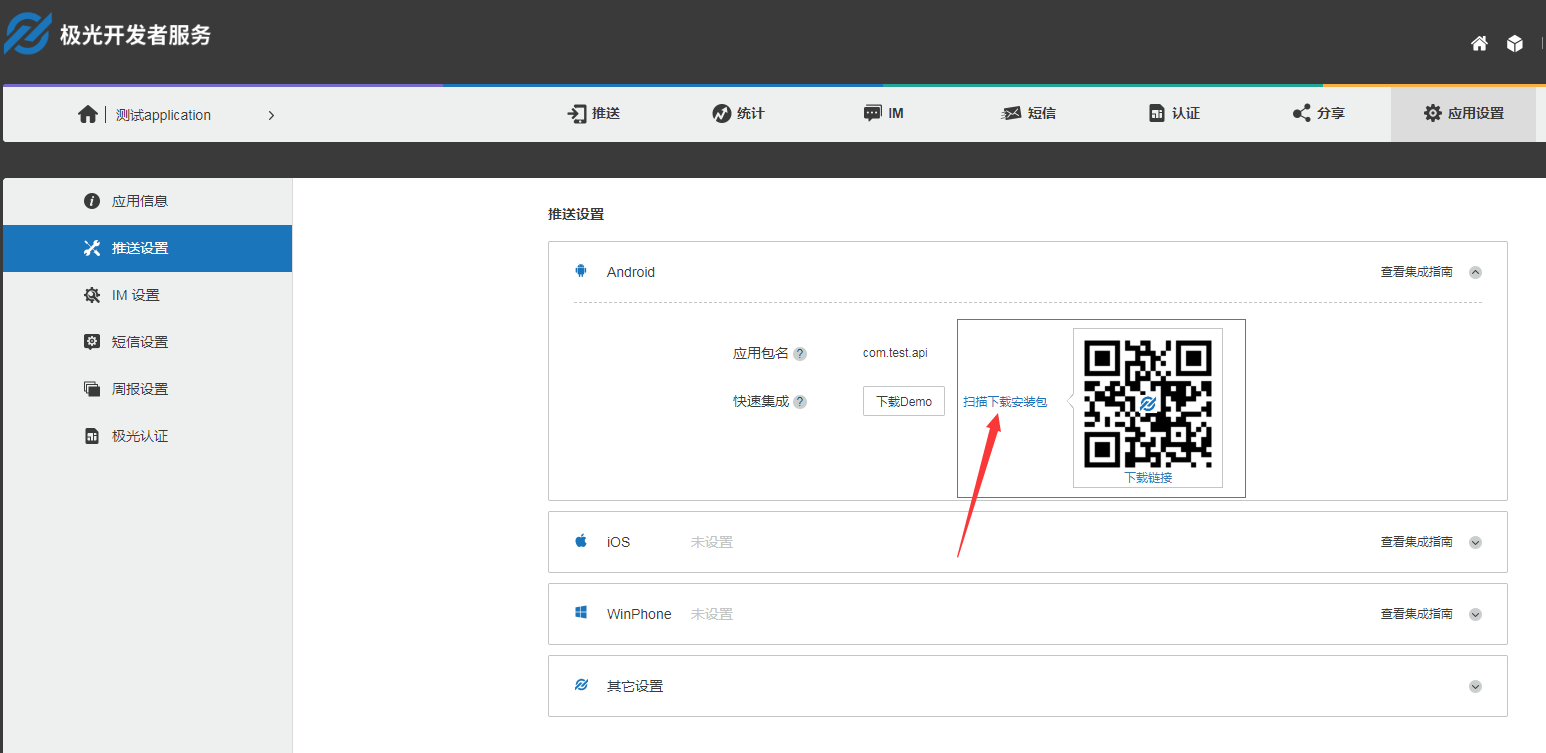Click the 其它设置 section title

tap(635, 686)
